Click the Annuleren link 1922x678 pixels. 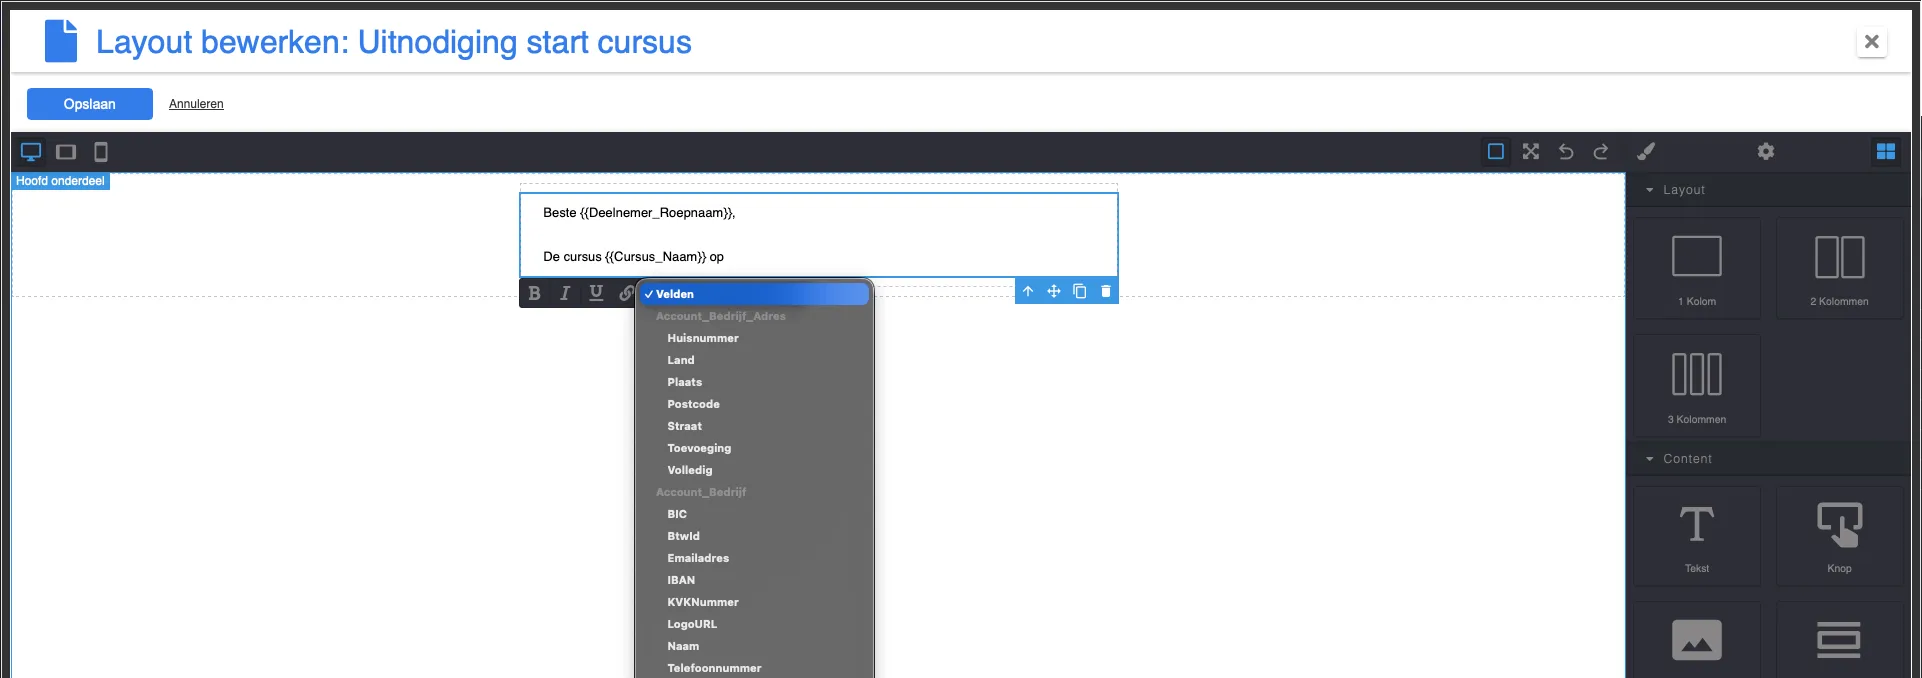pos(196,104)
